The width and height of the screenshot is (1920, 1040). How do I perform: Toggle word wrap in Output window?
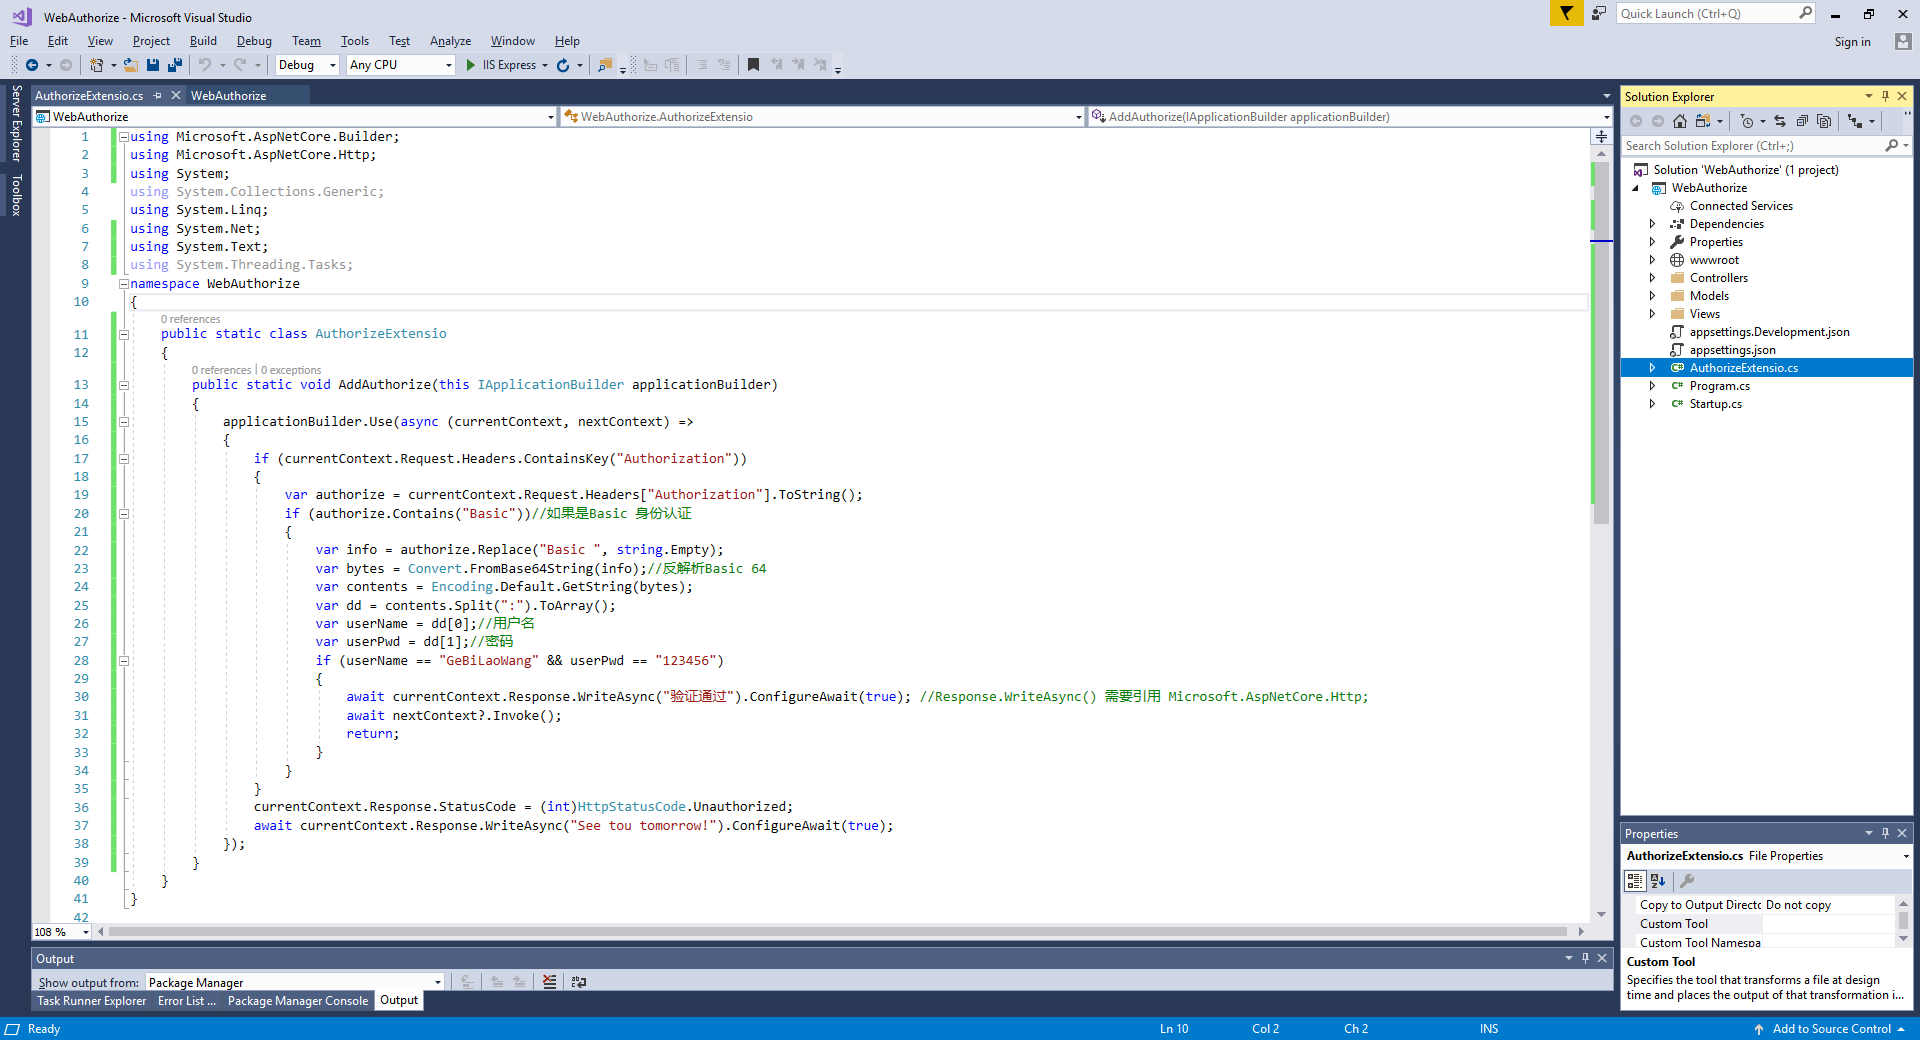click(x=579, y=982)
